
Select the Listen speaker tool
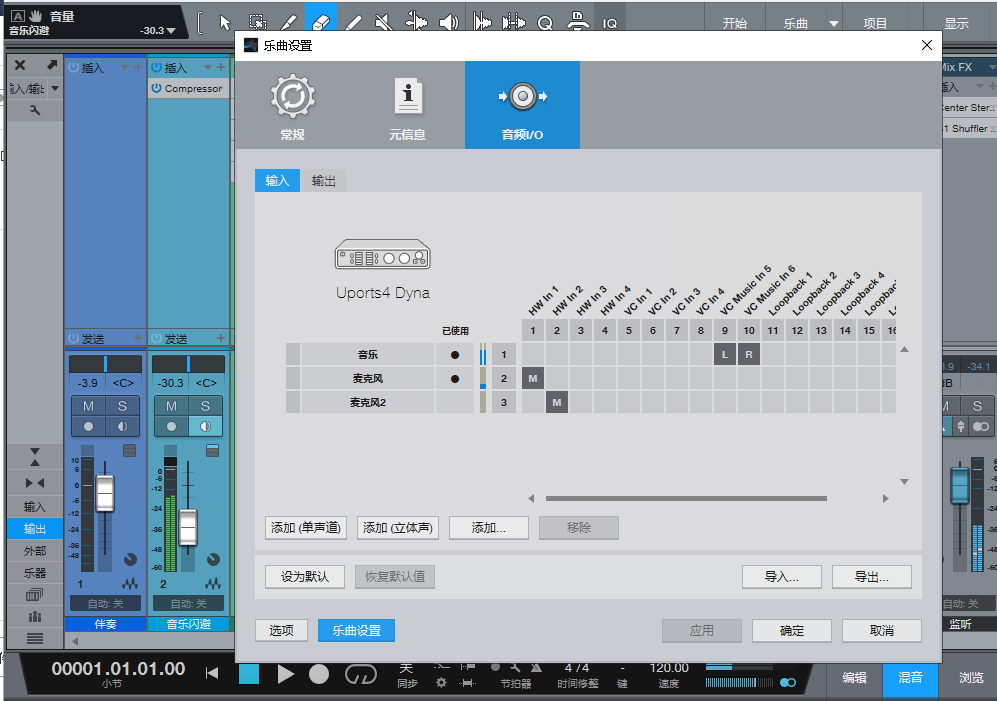pyautogui.click(x=449, y=22)
